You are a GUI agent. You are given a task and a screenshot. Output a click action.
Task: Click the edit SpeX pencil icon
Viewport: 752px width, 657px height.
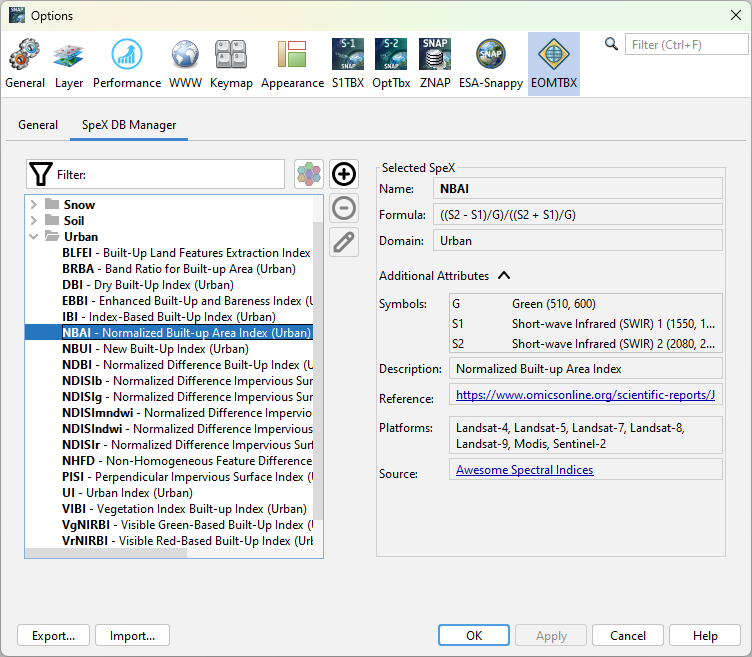[x=343, y=242]
